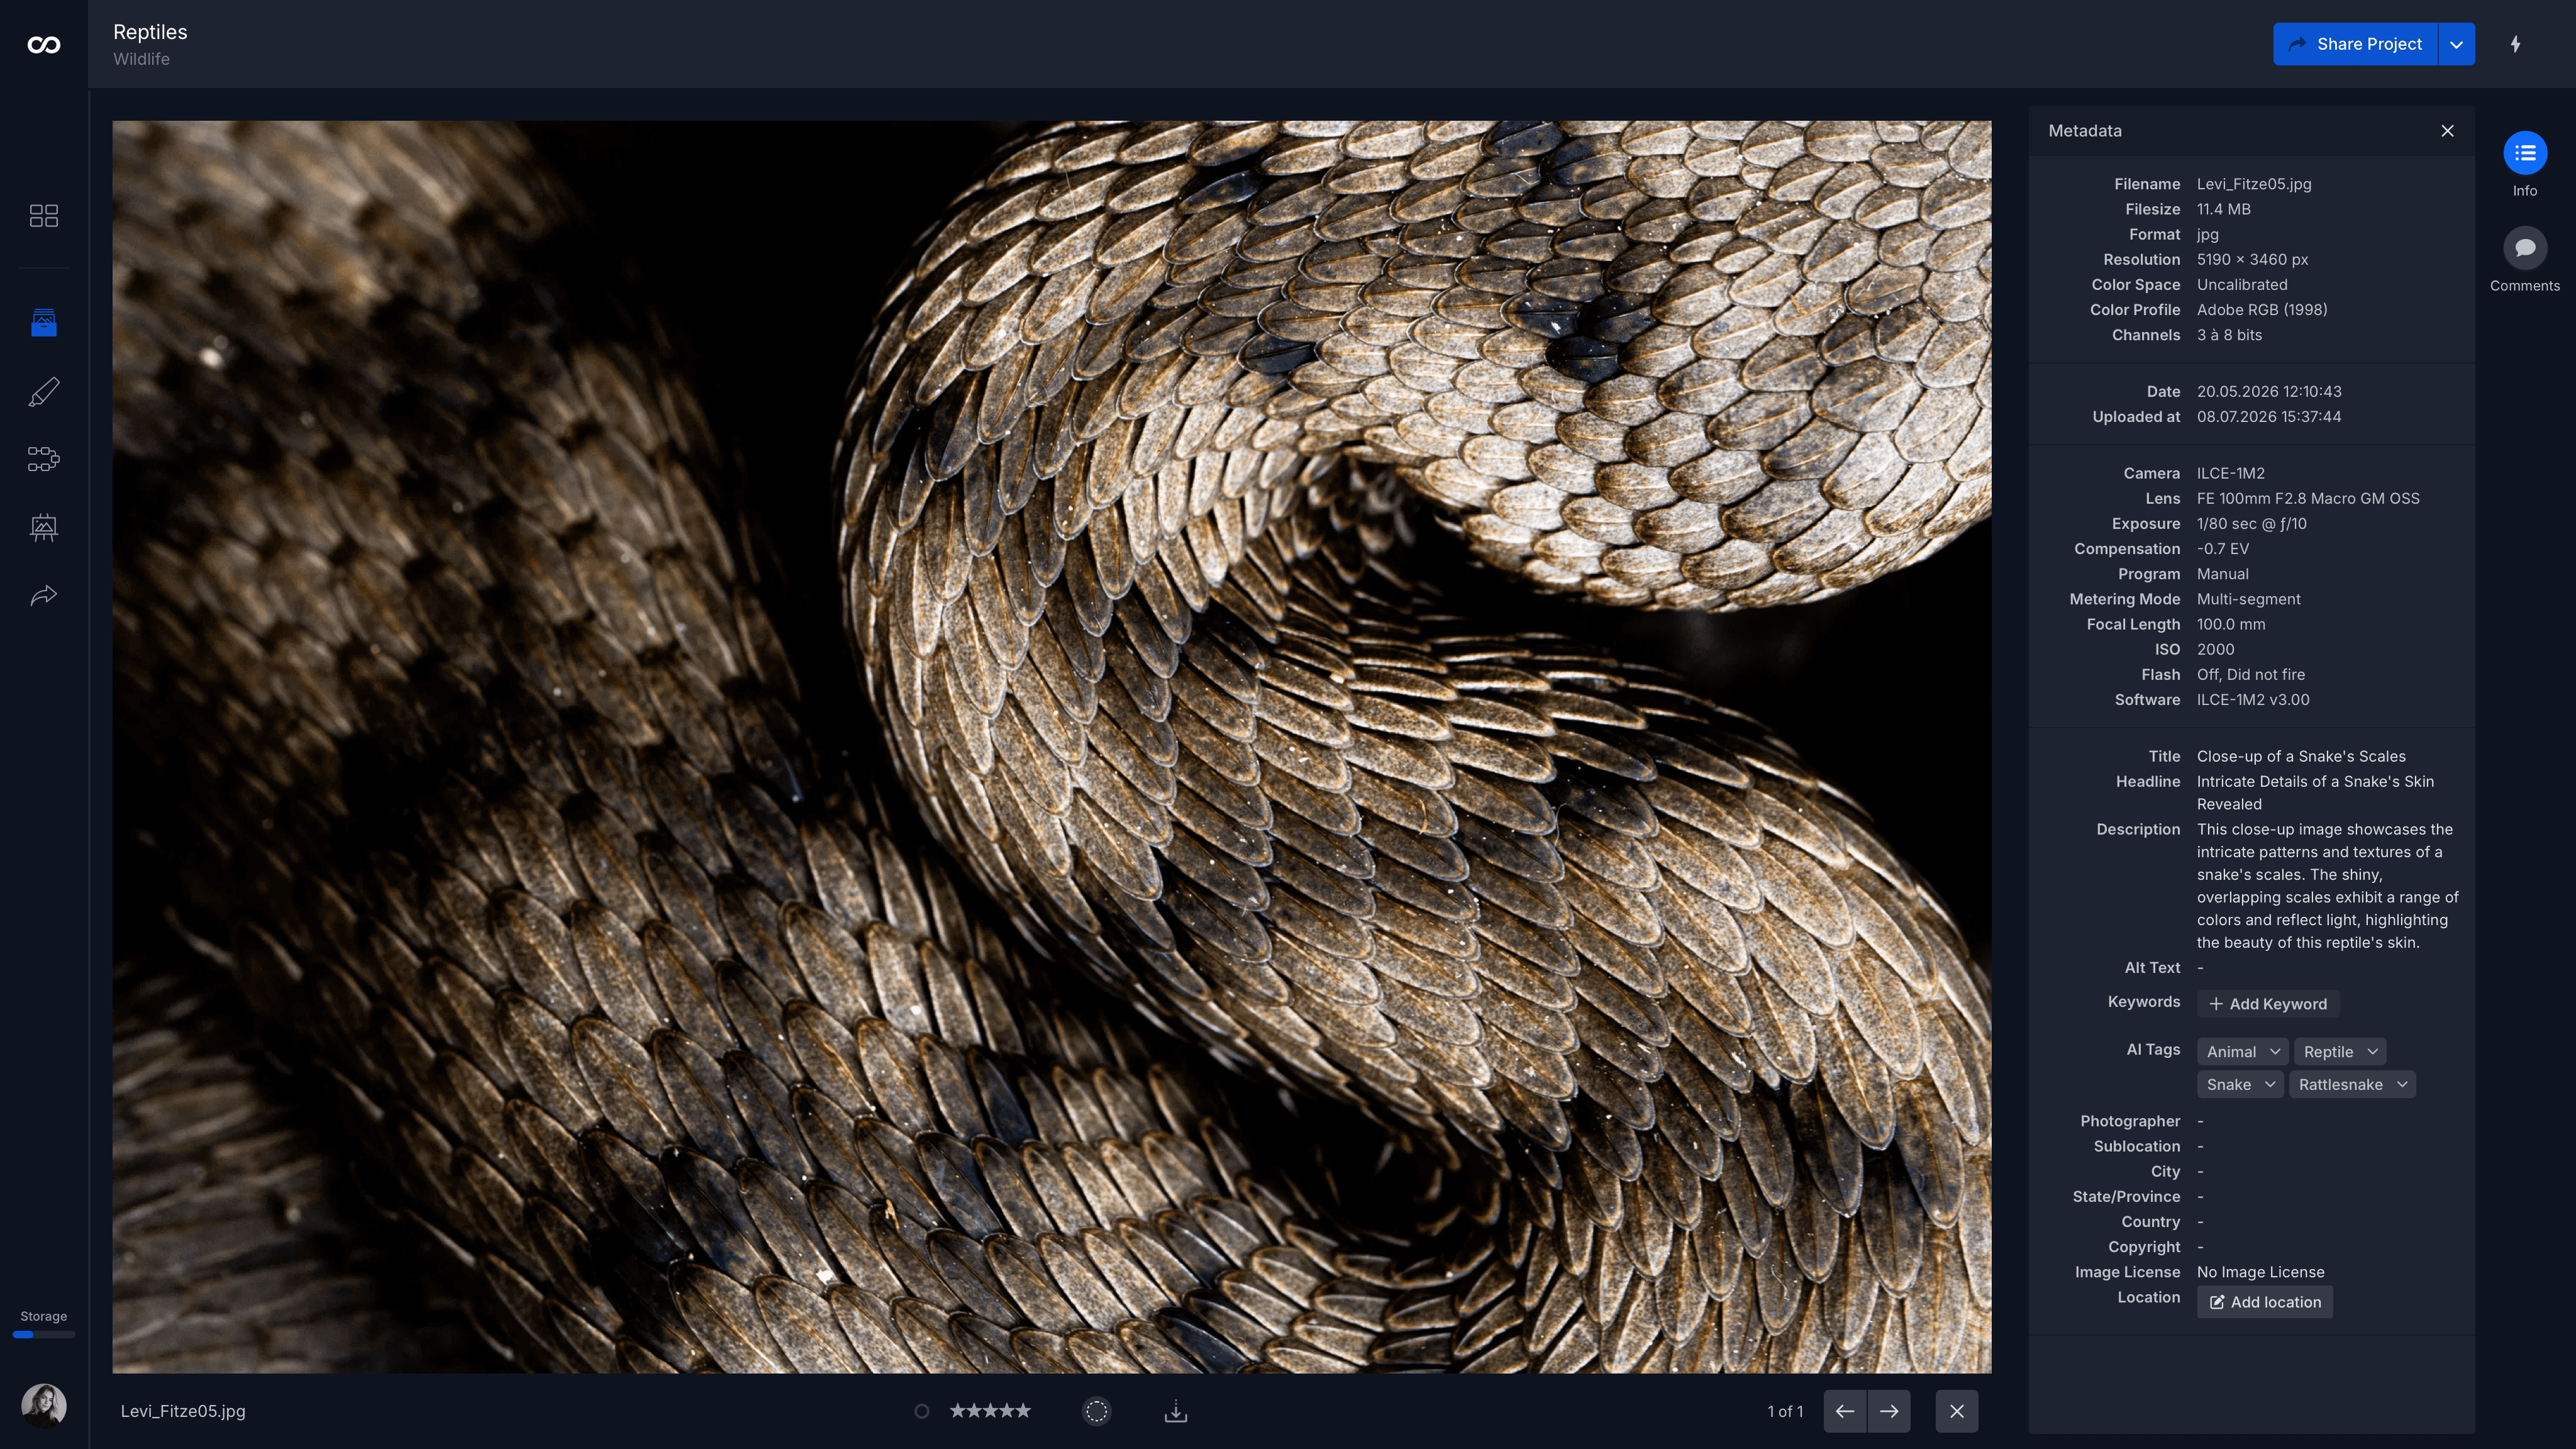Click the lightning bolt icon in header
This screenshot has height=1449, width=2576.
2516,44
